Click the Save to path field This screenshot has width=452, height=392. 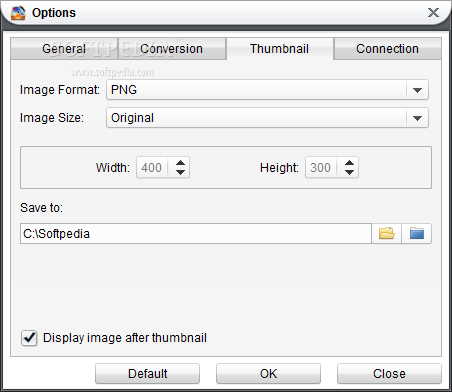pyautogui.click(x=196, y=233)
